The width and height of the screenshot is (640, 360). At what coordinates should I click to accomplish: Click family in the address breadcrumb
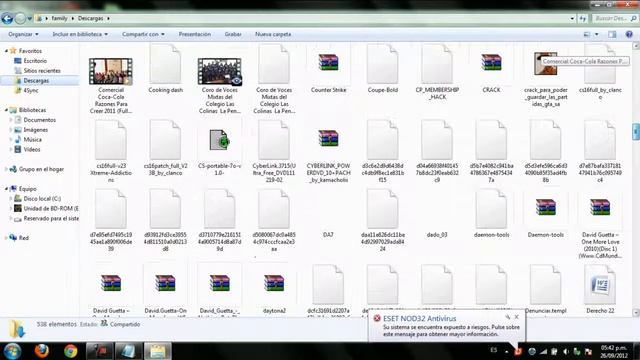(x=60, y=18)
